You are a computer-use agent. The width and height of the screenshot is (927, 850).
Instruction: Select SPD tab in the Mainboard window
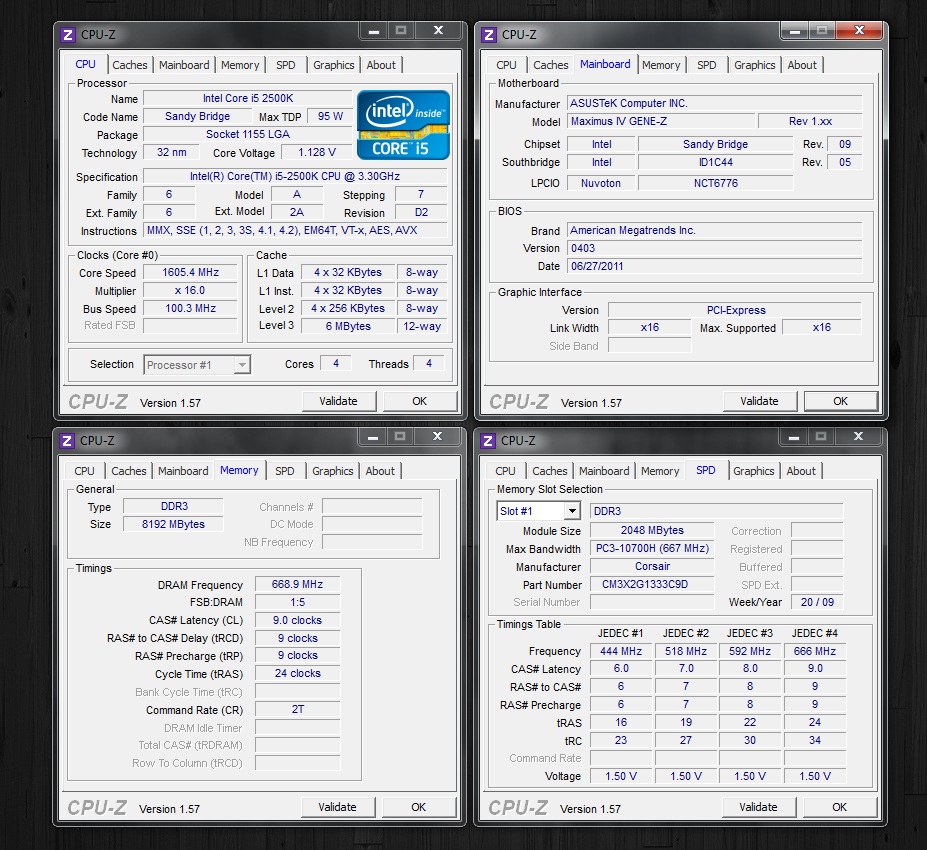click(706, 65)
